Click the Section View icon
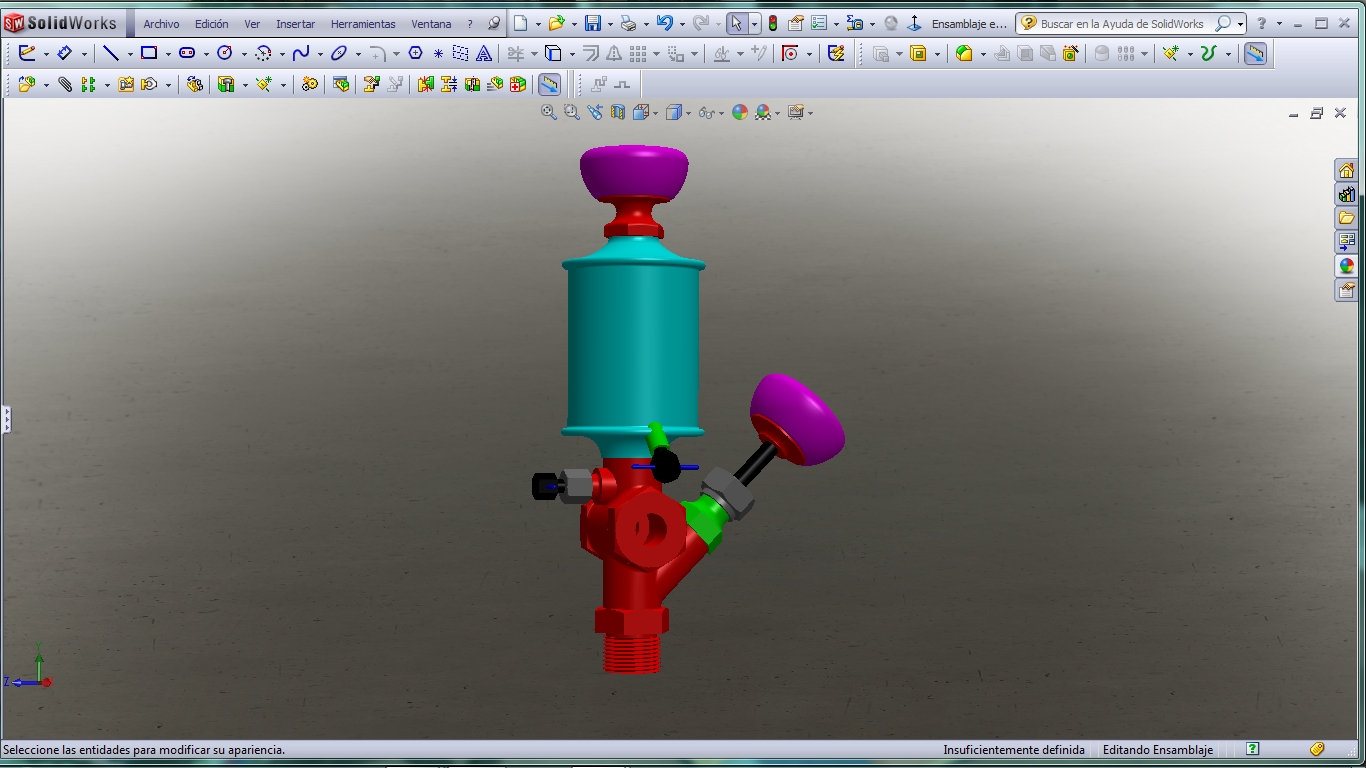 (x=618, y=113)
